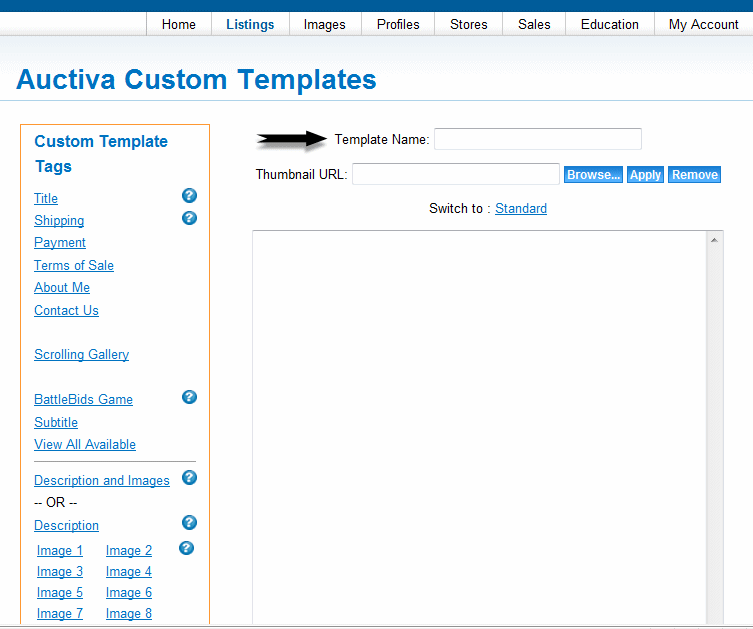The image size is (753, 629).
Task: Insert Description and Images tag
Action: pyautogui.click(x=102, y=480)
